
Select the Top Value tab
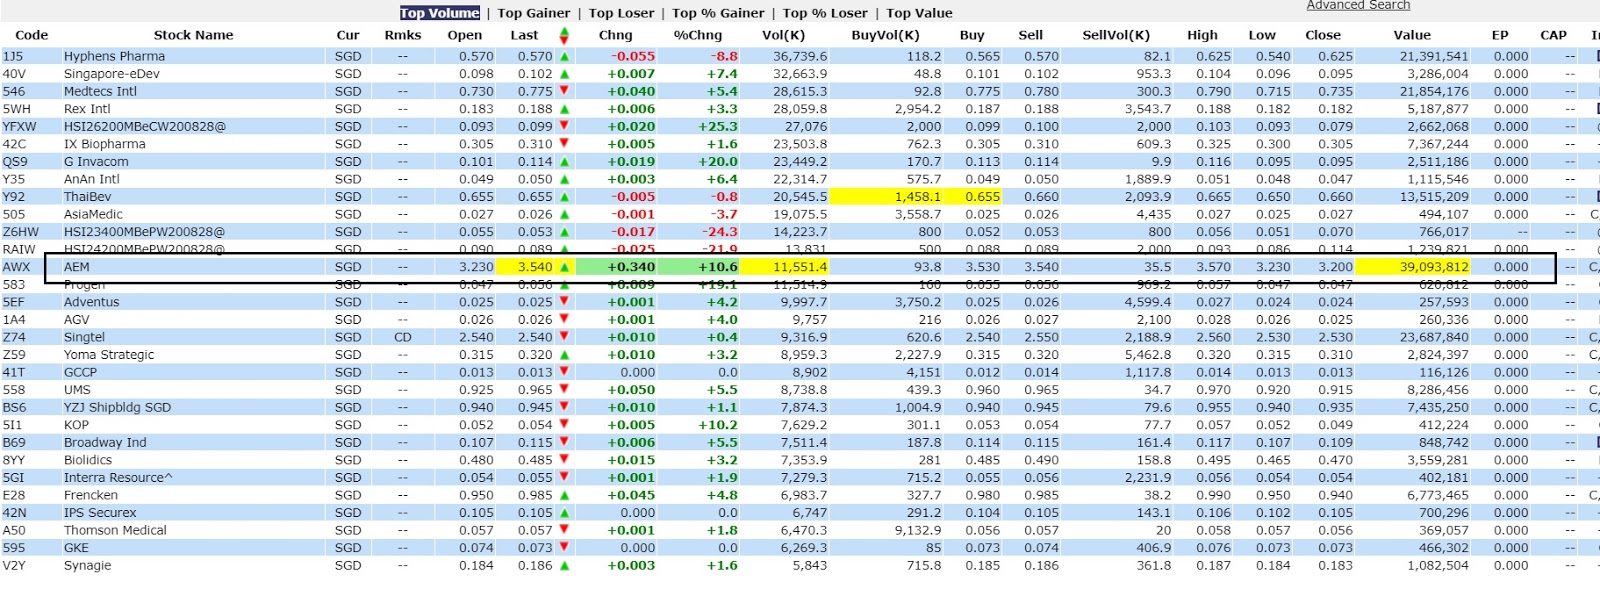pos(919,13)
